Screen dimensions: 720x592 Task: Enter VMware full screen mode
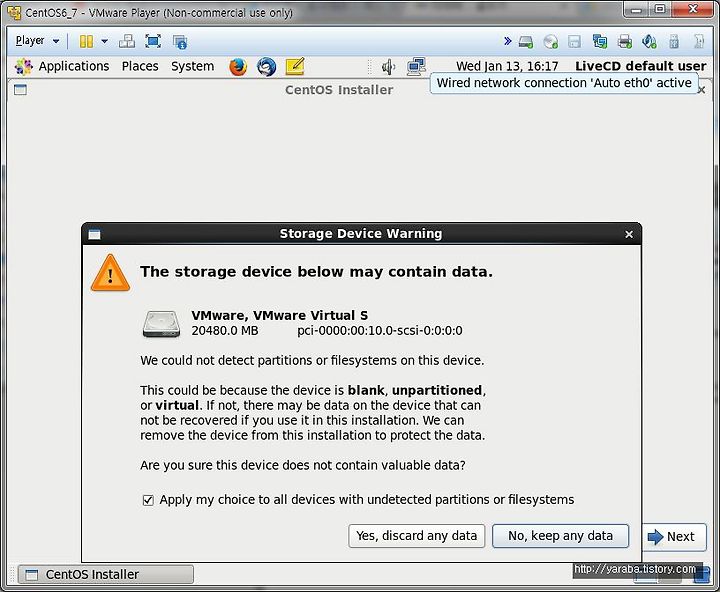coord(153,41)
